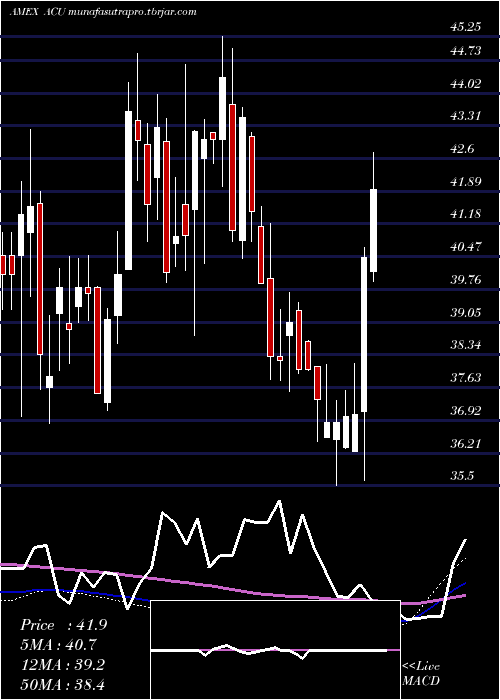Click the 5MA : 40.7 readout
Screen dimensions: 500x700
point(58,645)
